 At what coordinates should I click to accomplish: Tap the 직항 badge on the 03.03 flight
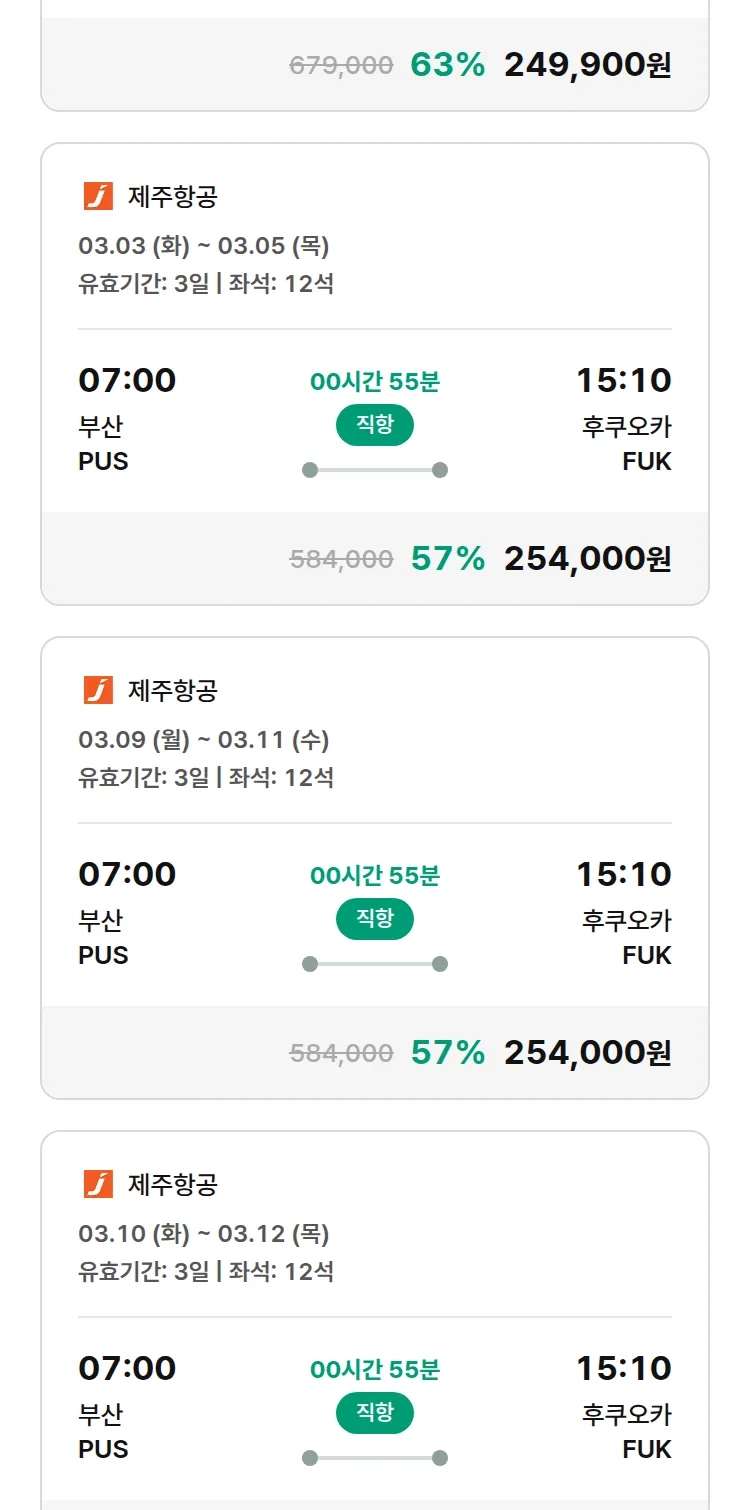pyautogui.click(x=375, y=425)
